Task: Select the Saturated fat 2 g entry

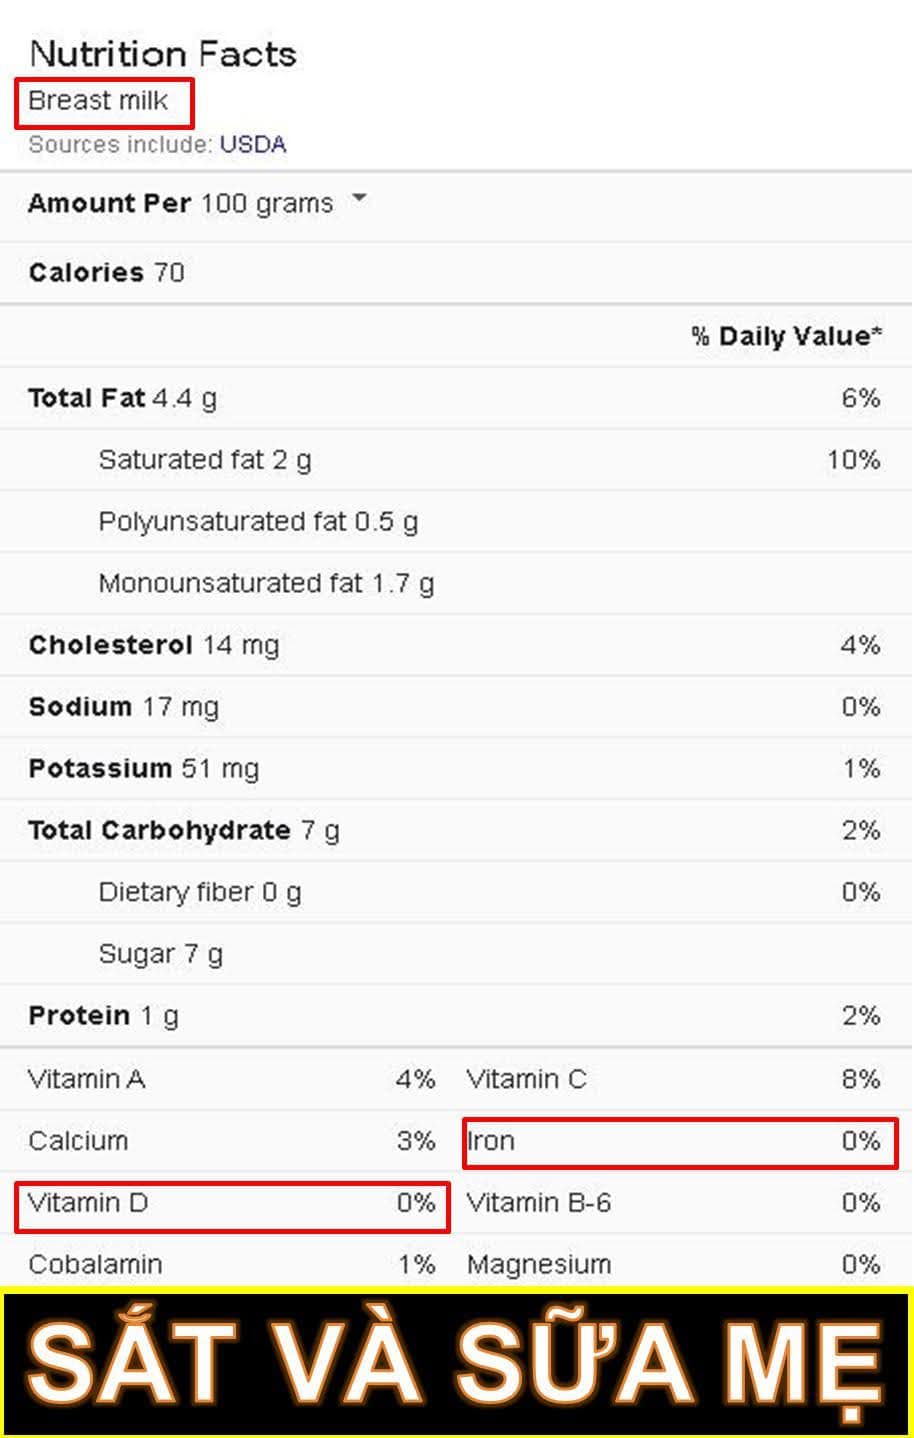Action: 456,460
